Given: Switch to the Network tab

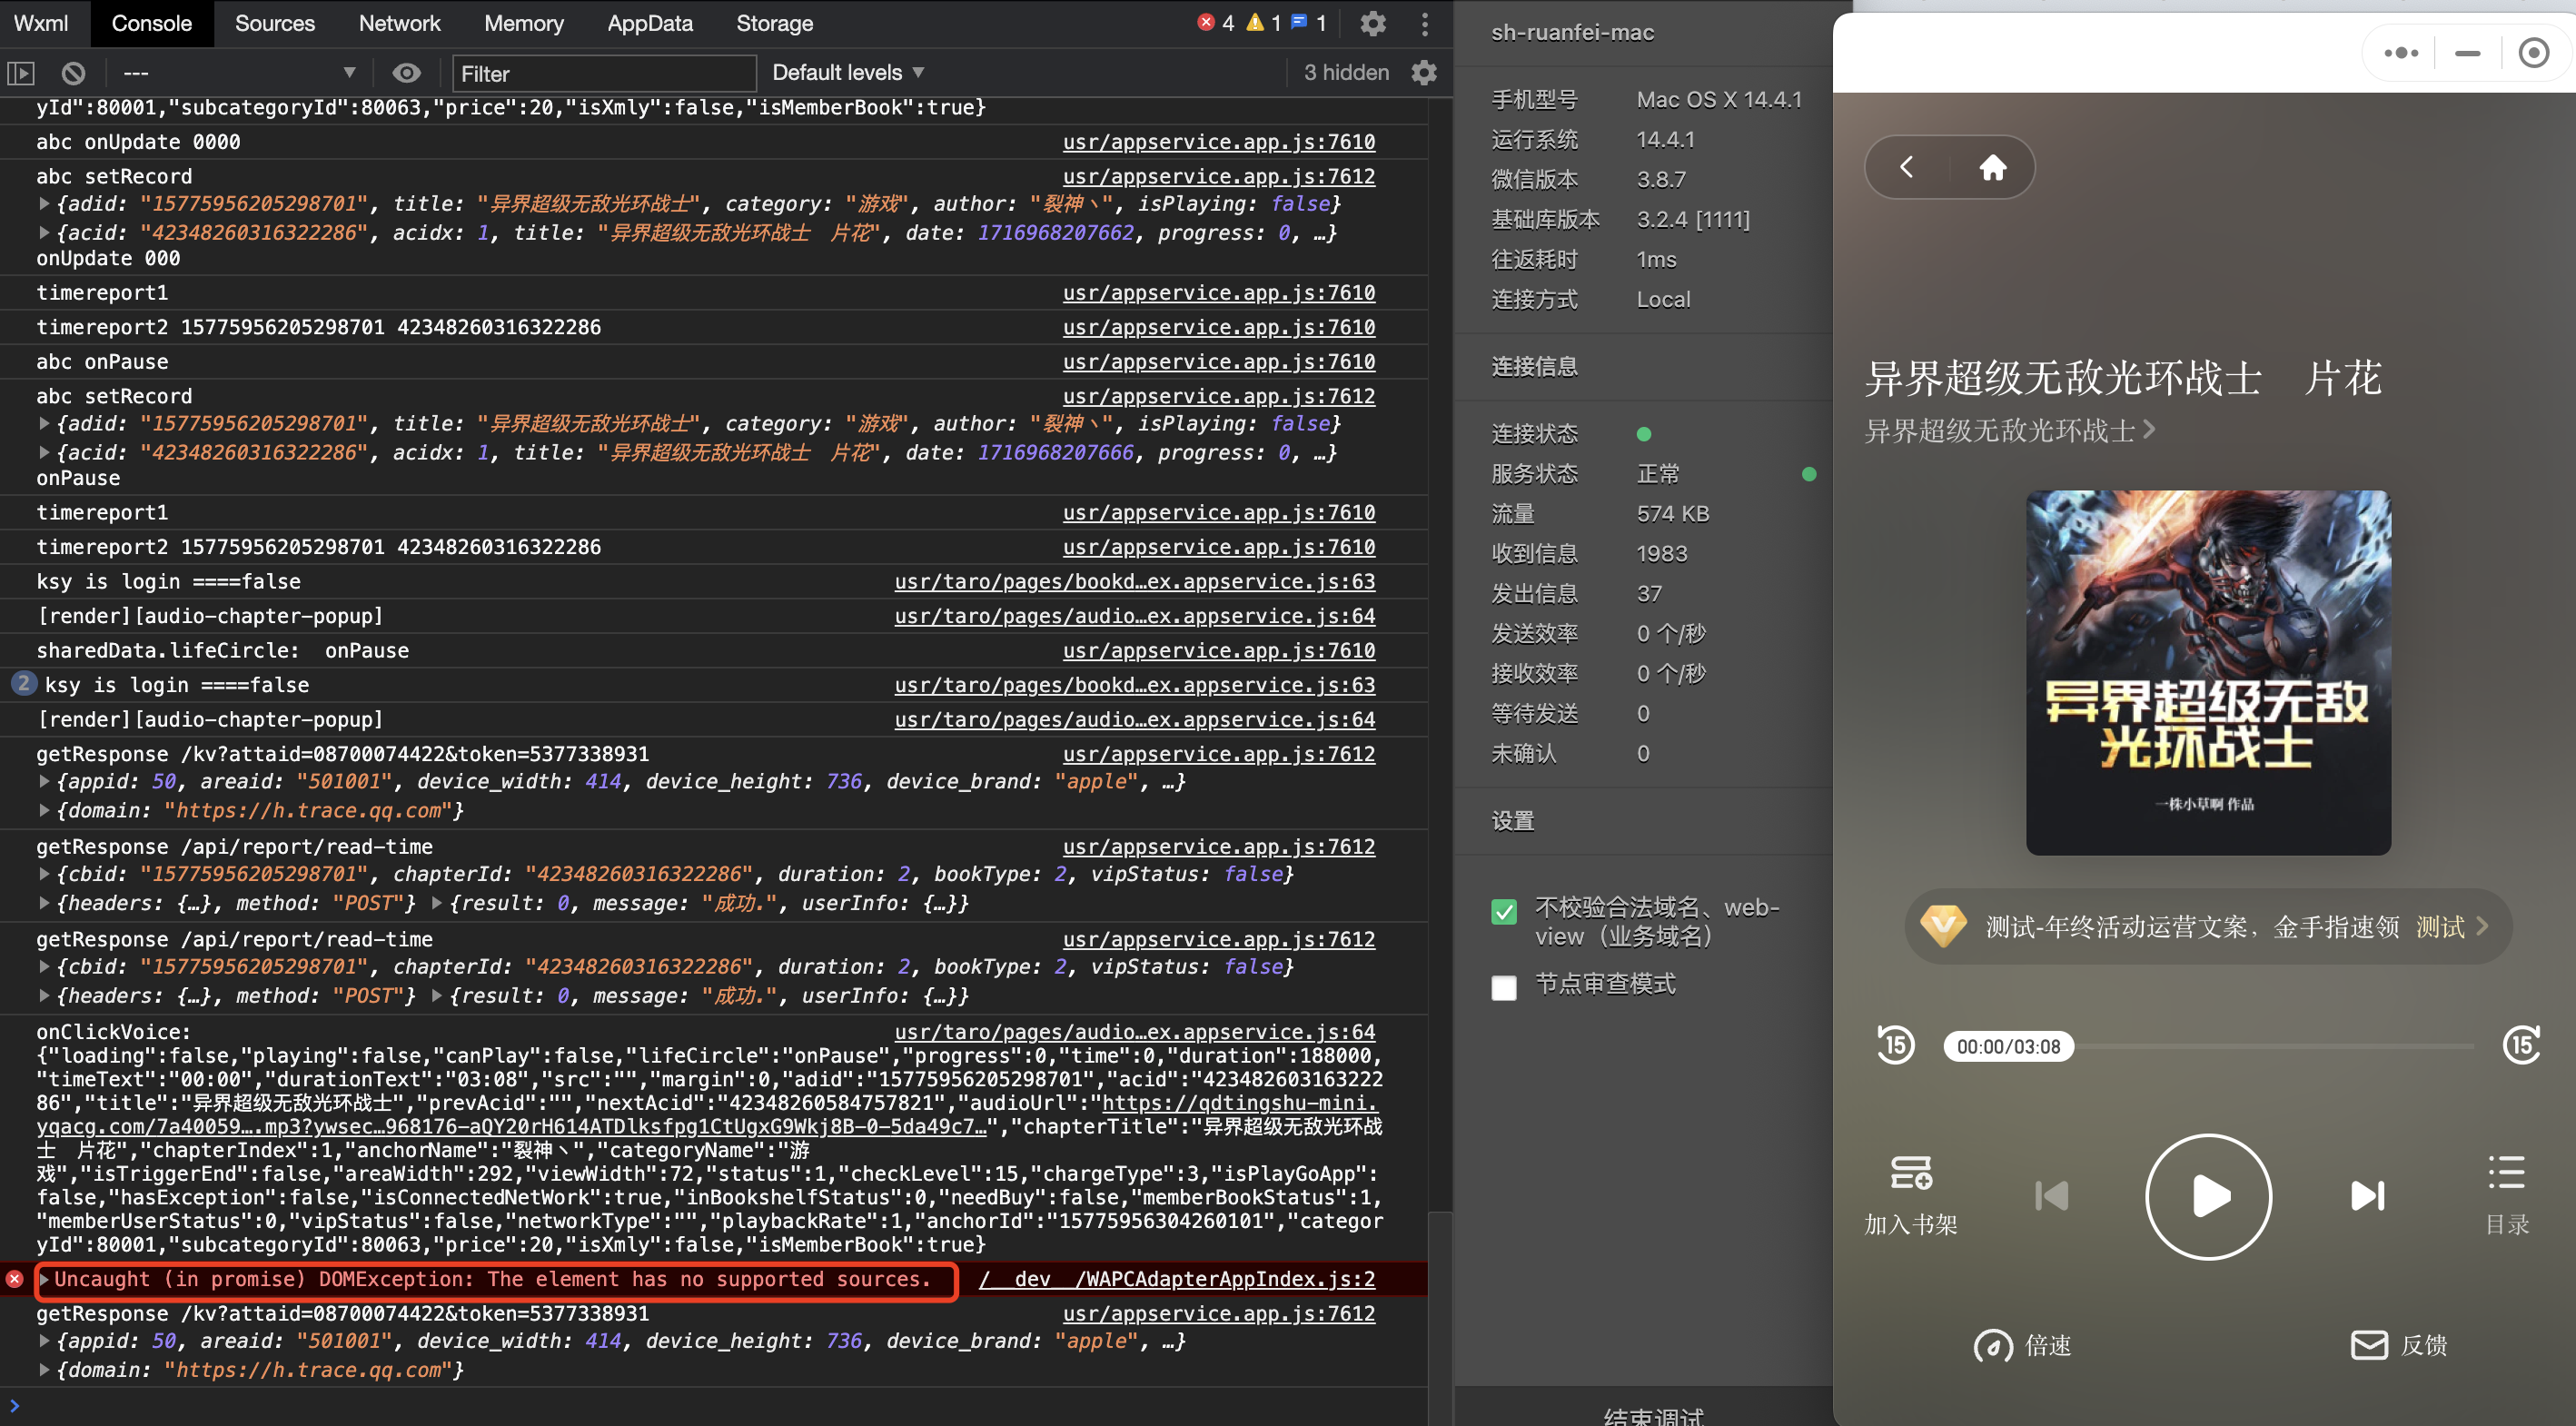Looking at the screenshot, I should click(399, 23).
